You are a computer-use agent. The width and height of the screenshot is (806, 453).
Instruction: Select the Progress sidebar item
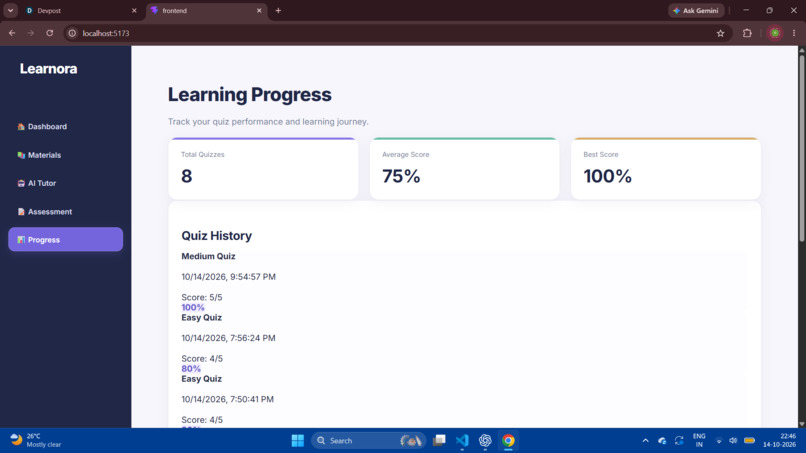65,240
